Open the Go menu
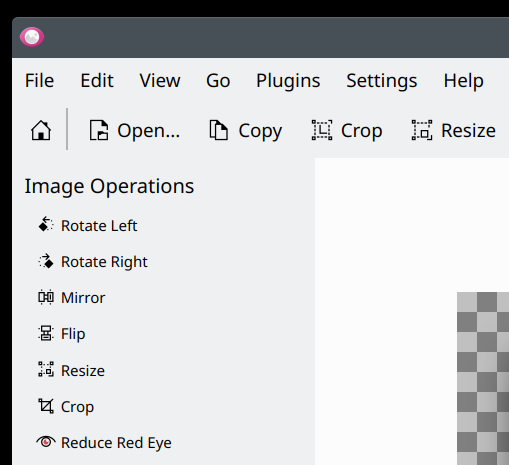The image size is (509, 465). (x=218, y=81)
